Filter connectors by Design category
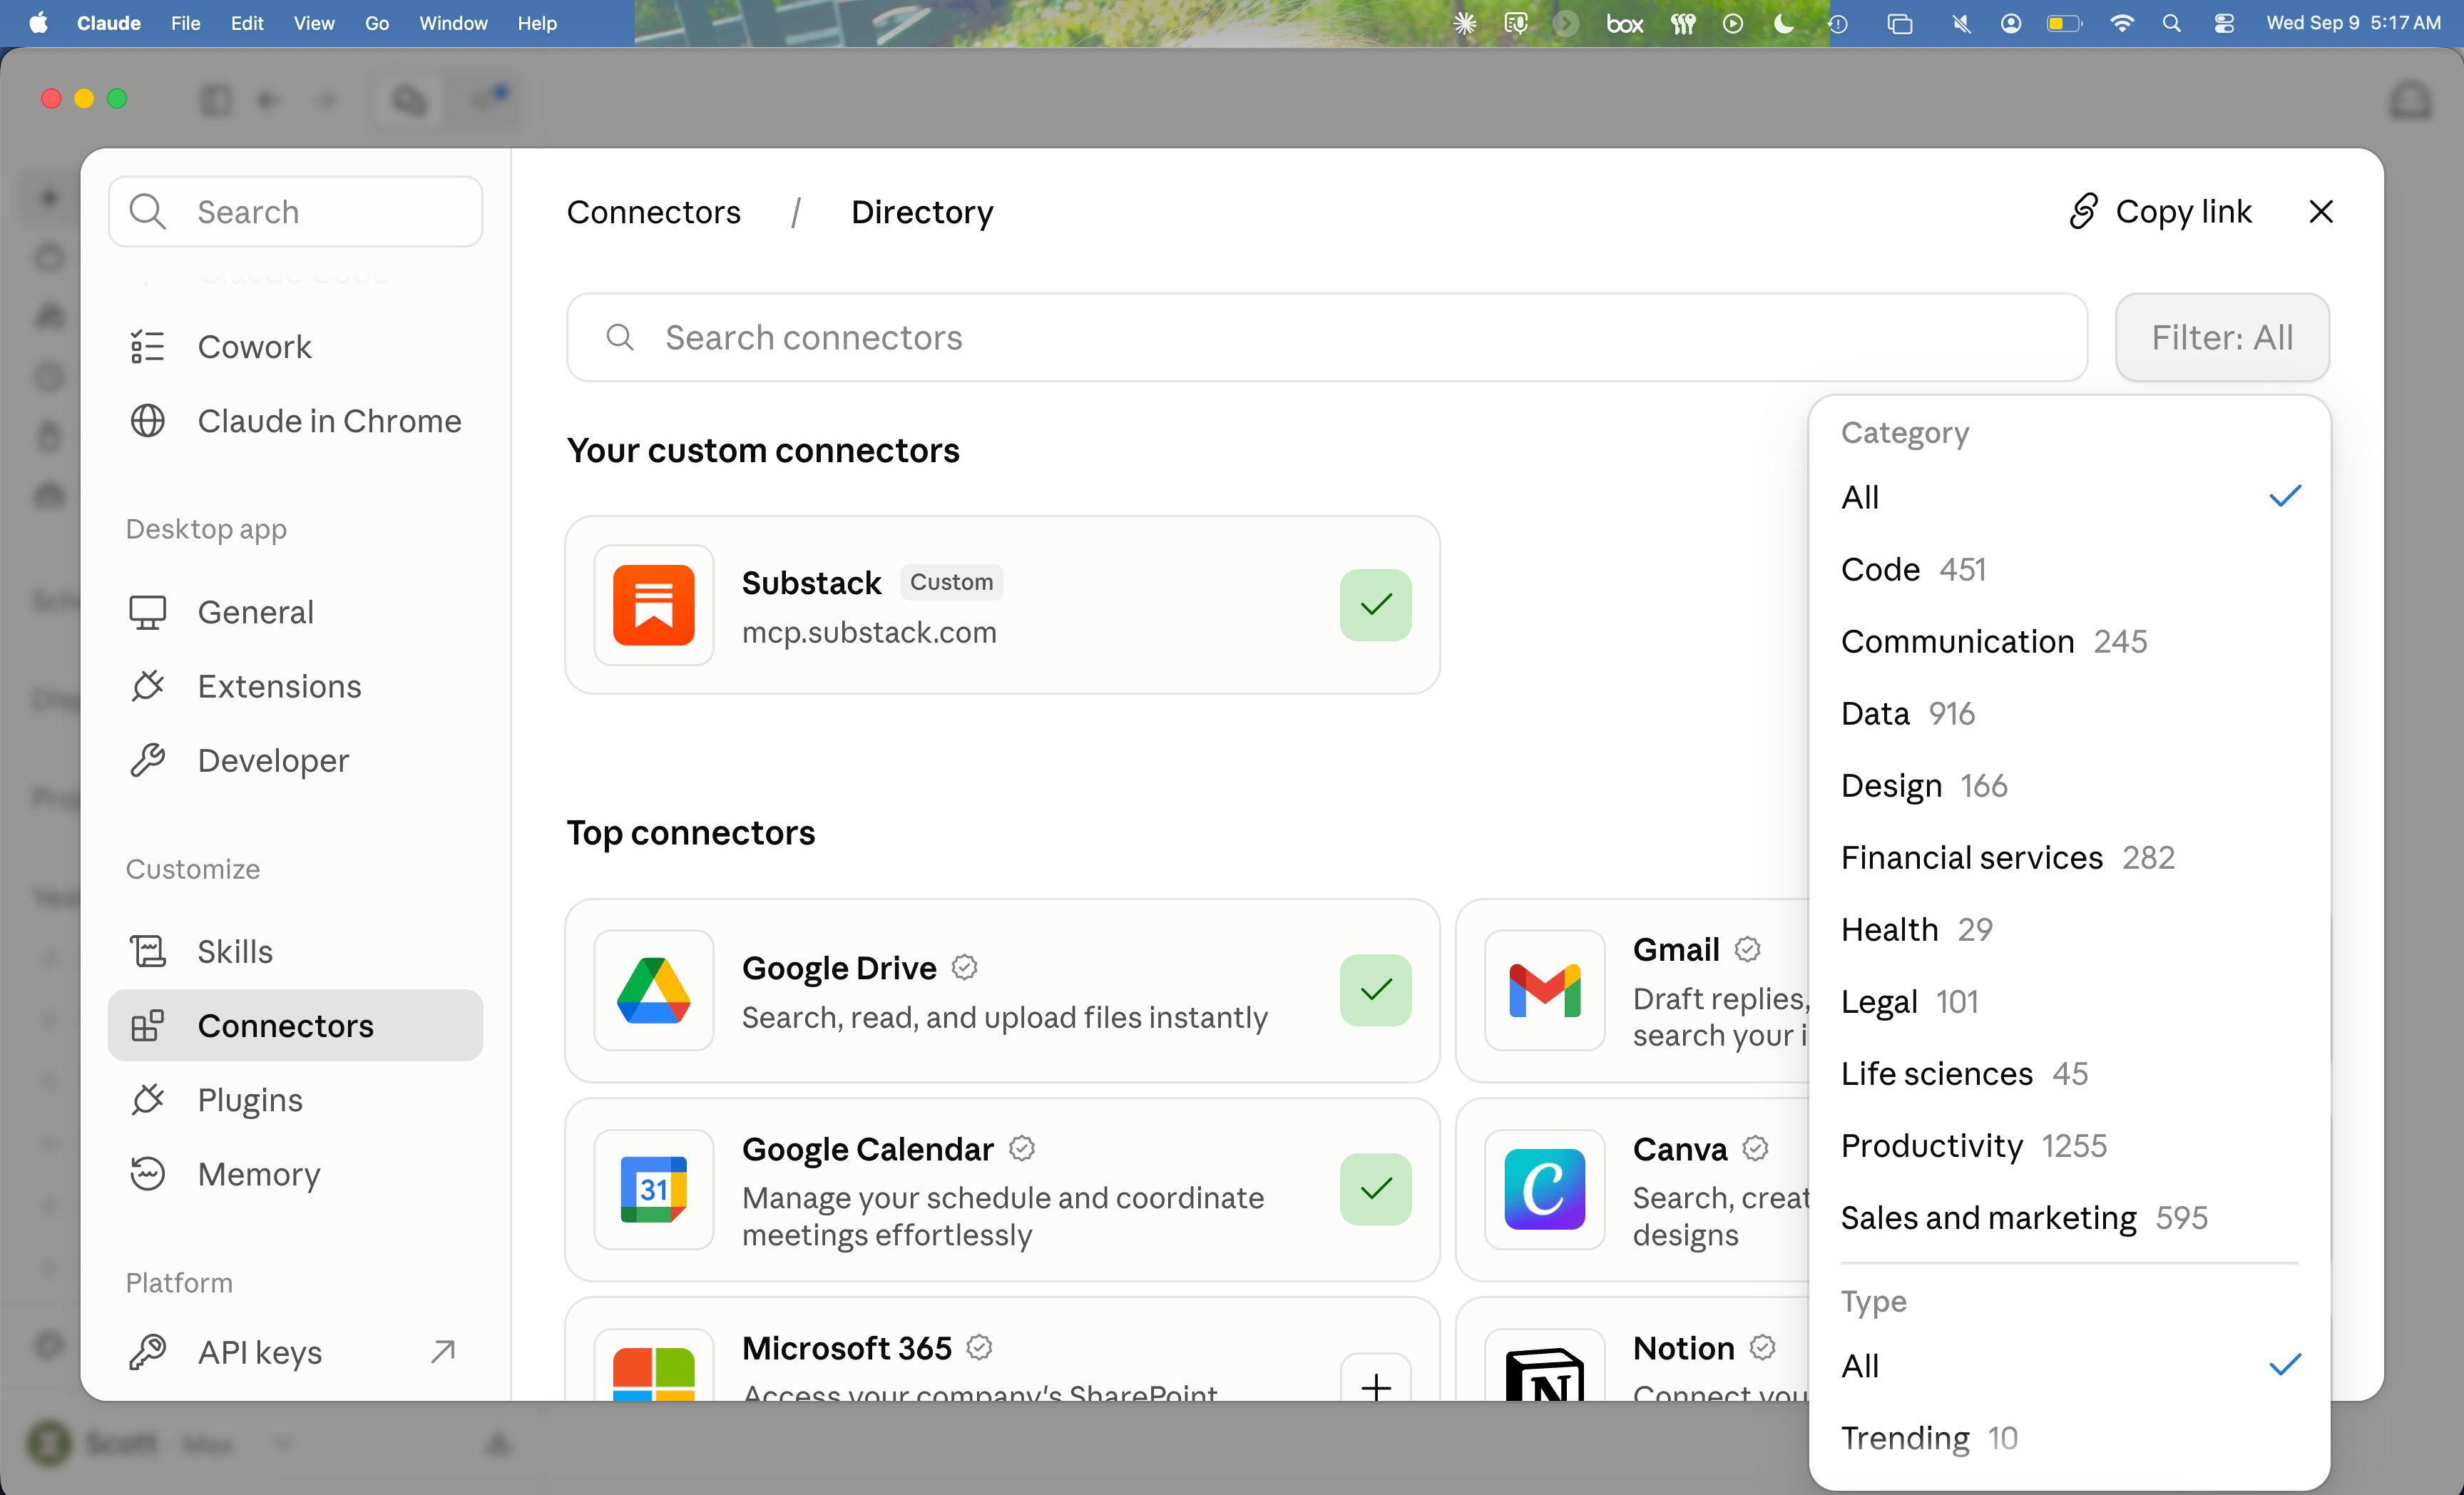Viewport: 2464px width, 1495px height. pos(2070,785)
